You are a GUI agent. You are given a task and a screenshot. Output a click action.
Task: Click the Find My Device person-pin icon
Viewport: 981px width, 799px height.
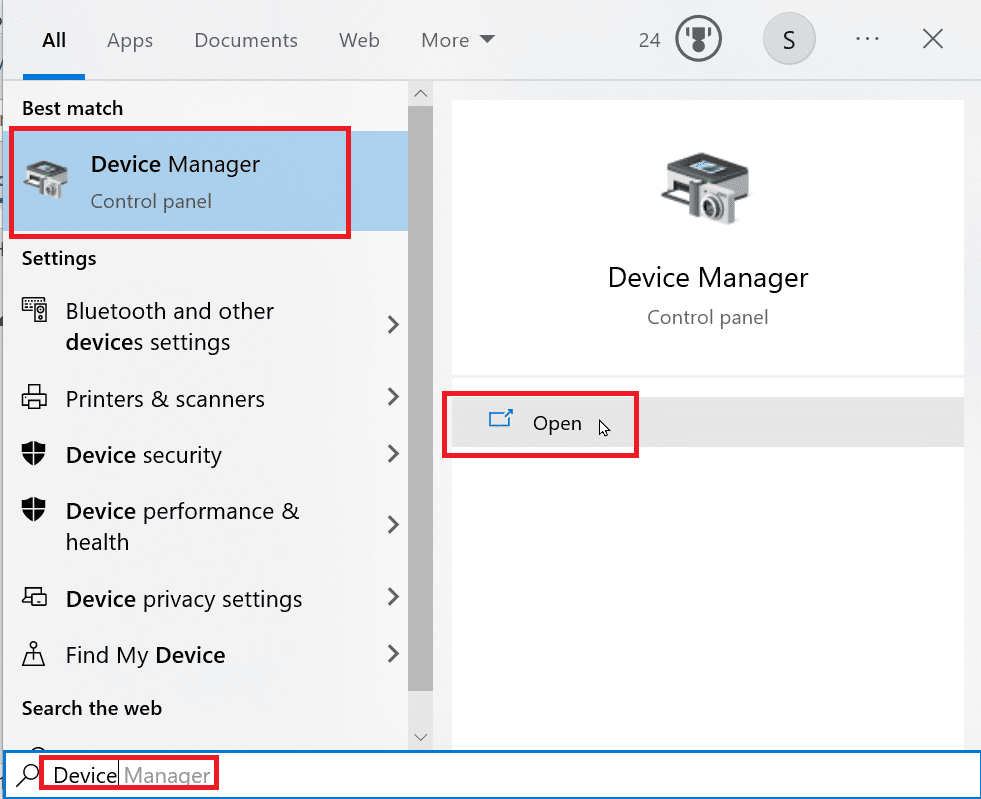click(x=34, y=653)
